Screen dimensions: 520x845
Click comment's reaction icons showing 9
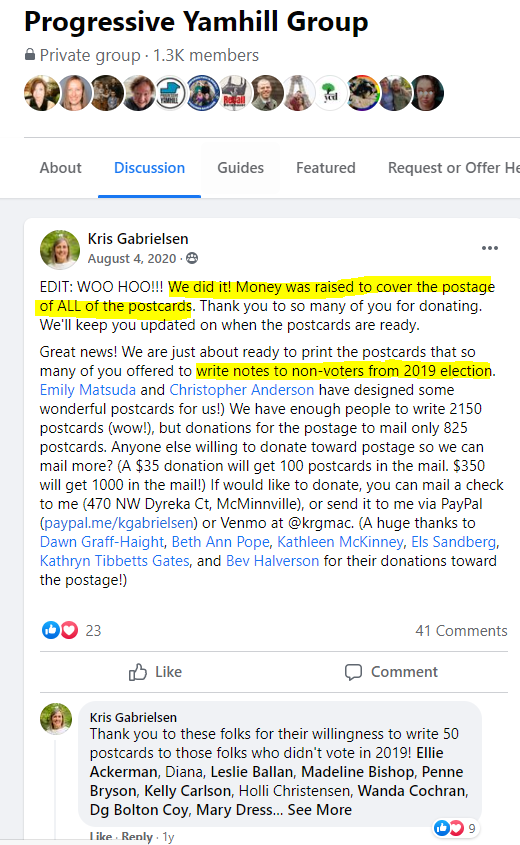[449, 828]
